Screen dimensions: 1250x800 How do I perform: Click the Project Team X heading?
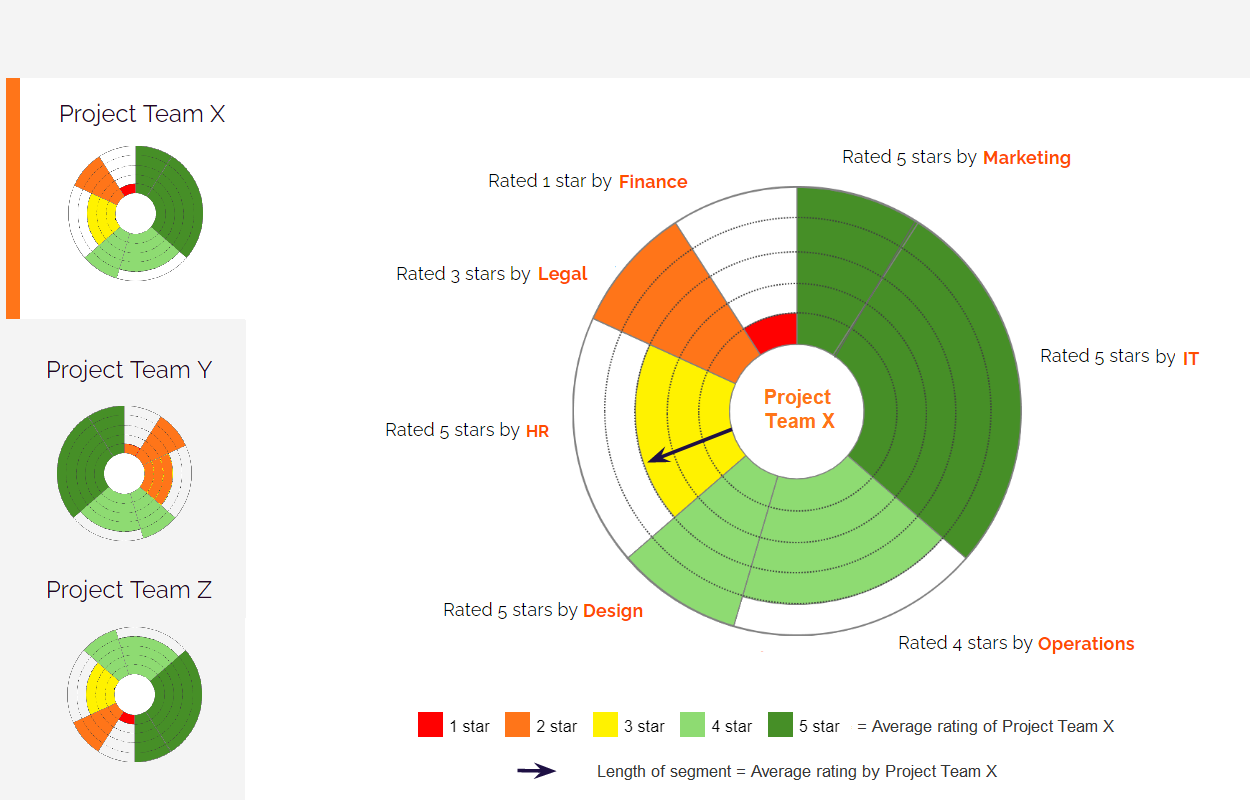(x=142, y=114)
